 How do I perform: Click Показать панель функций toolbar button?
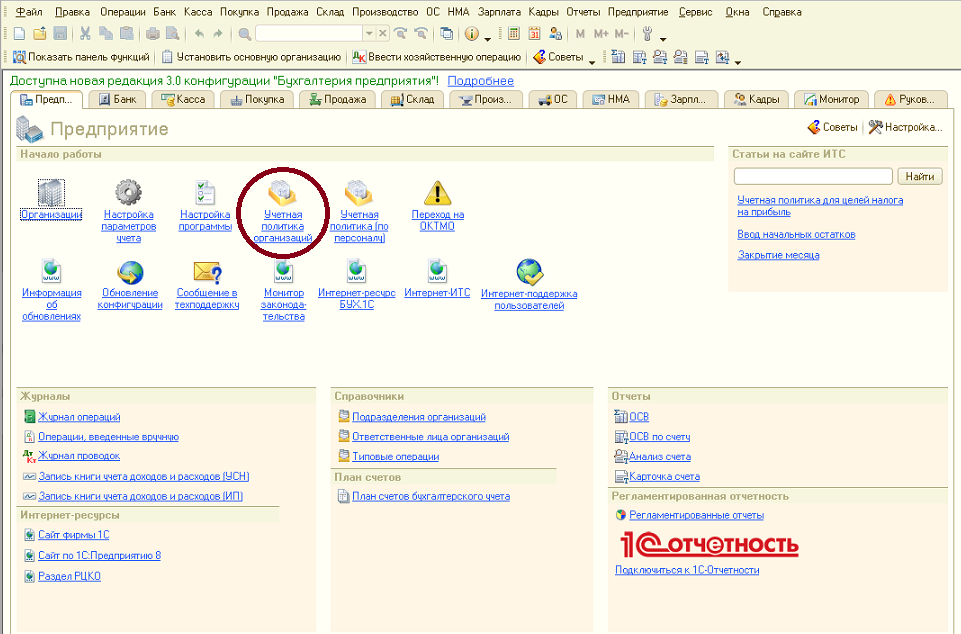pos(81,57)
